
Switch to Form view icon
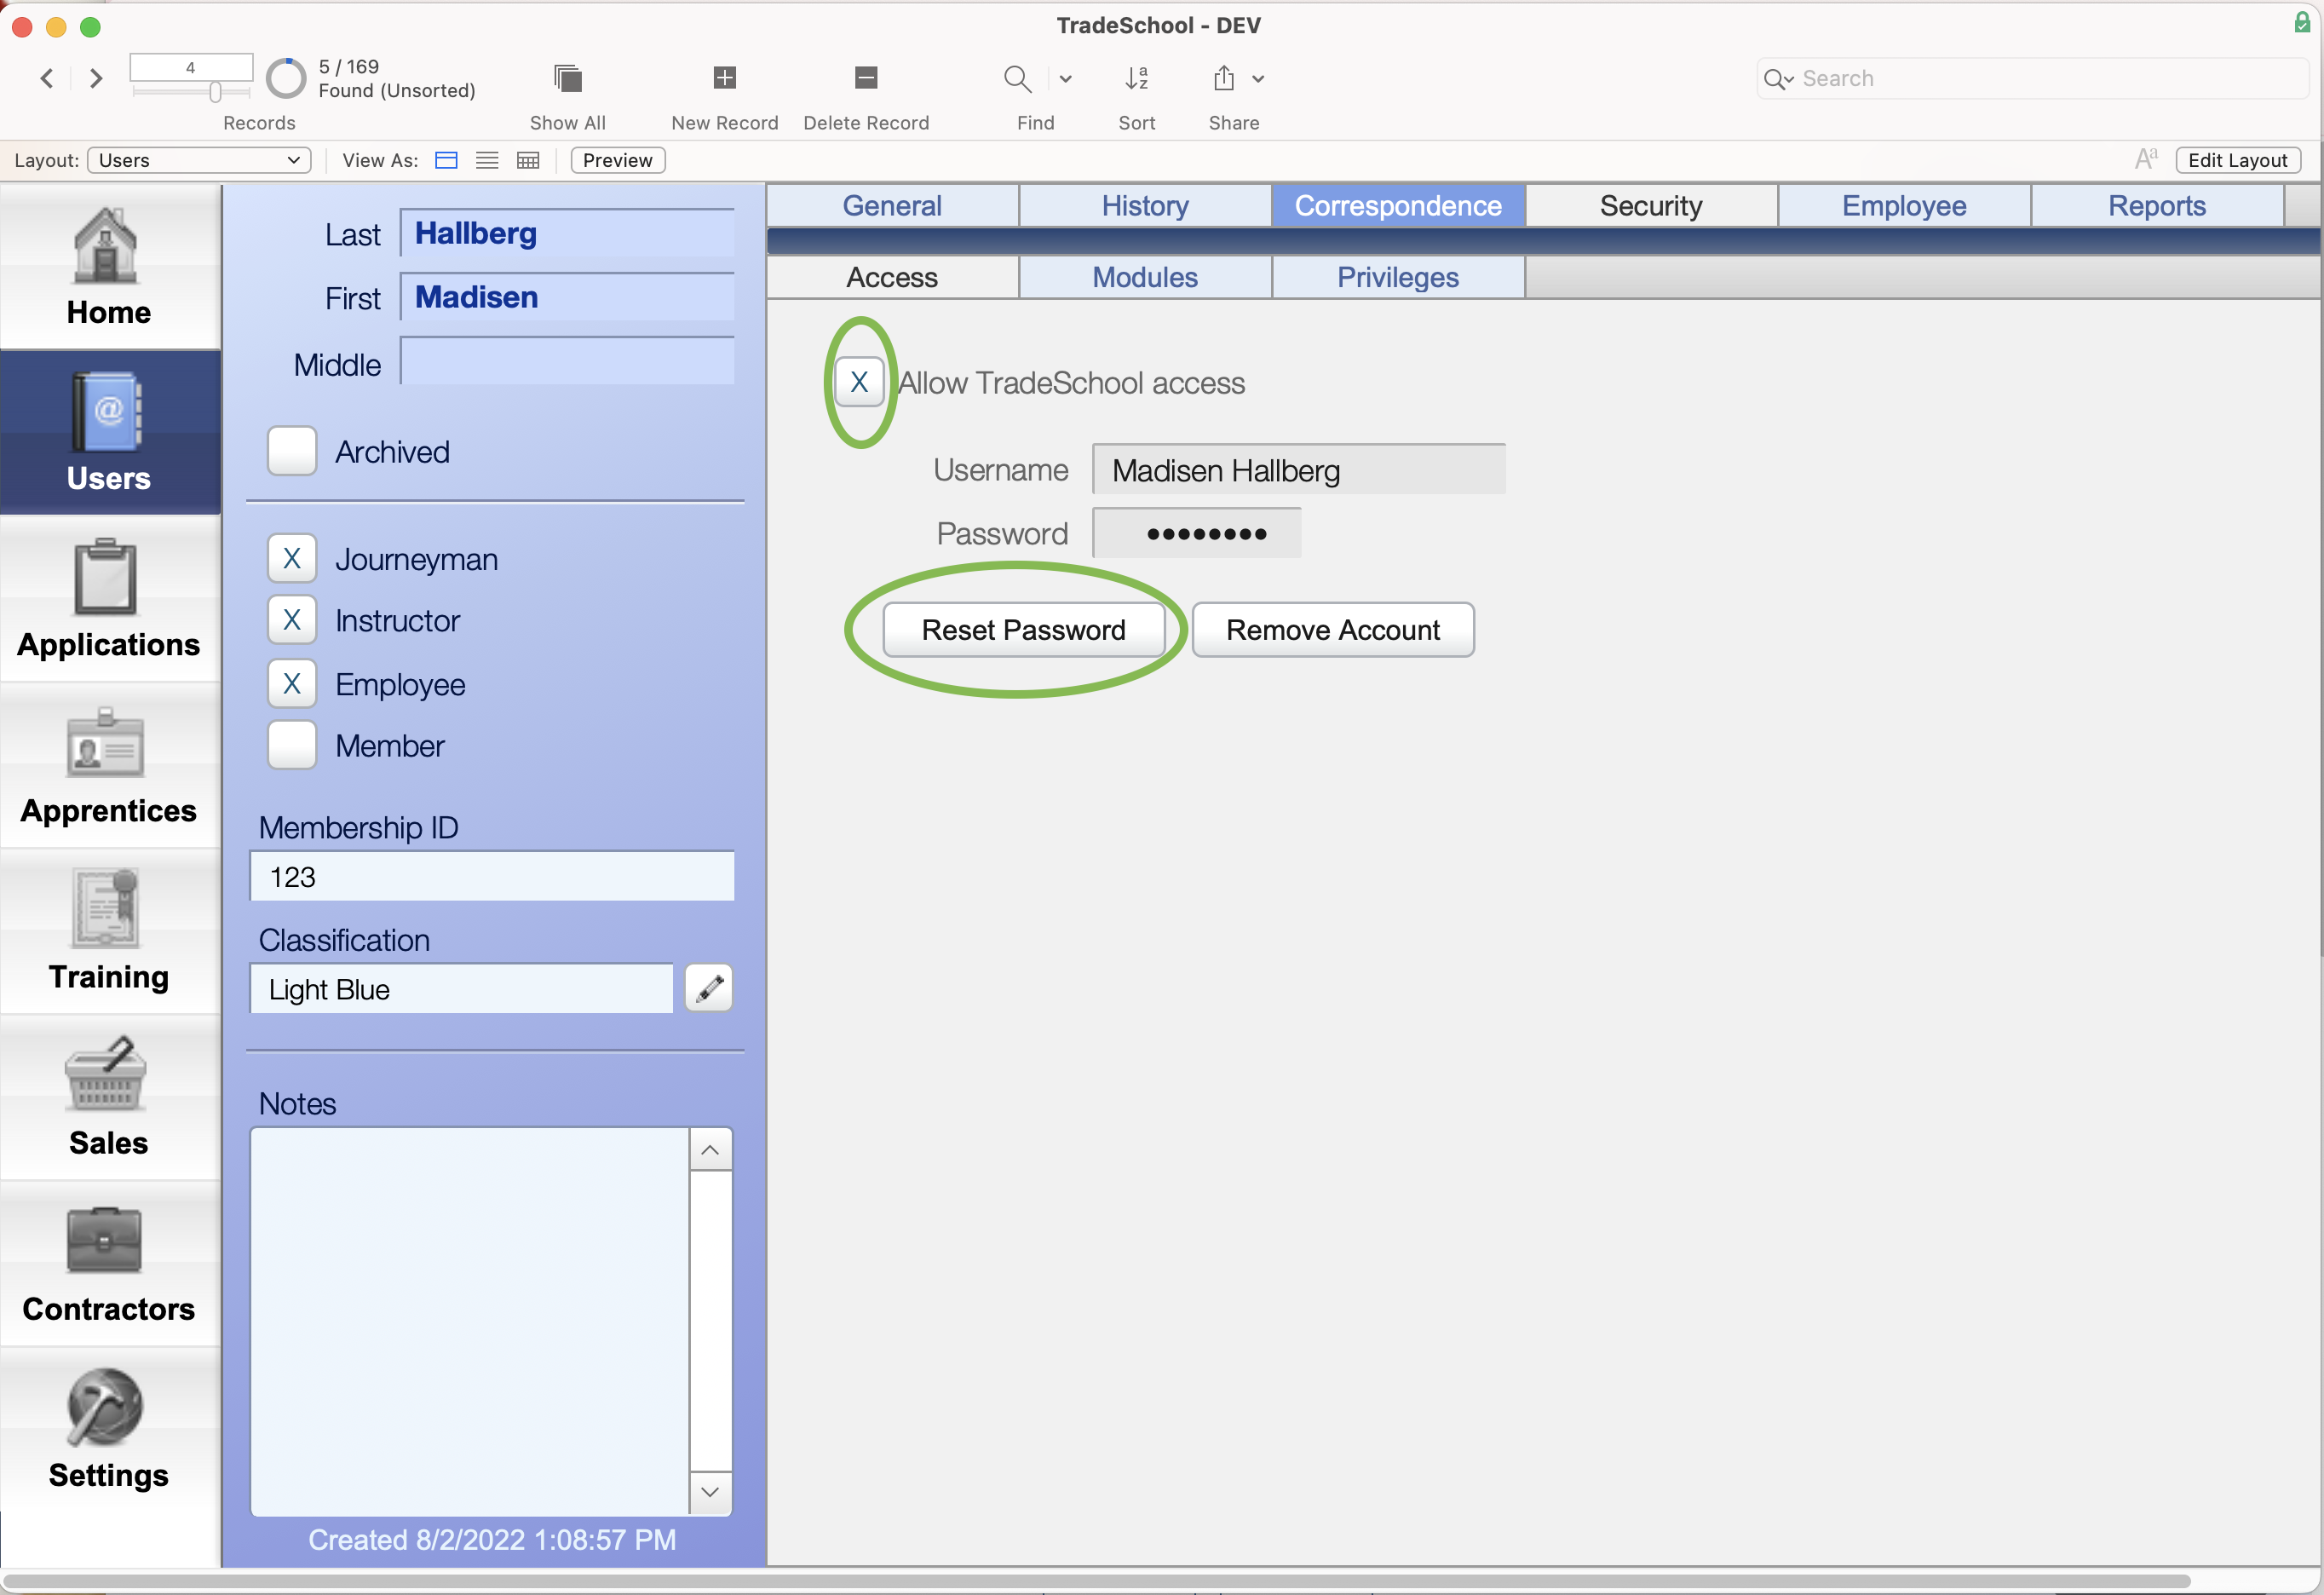tap(446, 160)
